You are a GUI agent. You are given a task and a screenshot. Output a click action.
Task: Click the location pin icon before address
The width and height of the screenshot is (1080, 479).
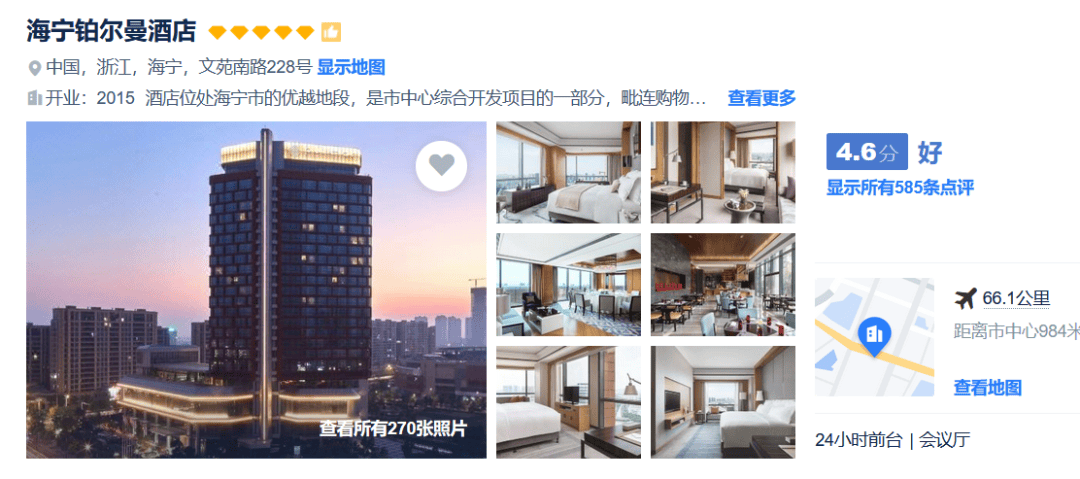(34, 68)
